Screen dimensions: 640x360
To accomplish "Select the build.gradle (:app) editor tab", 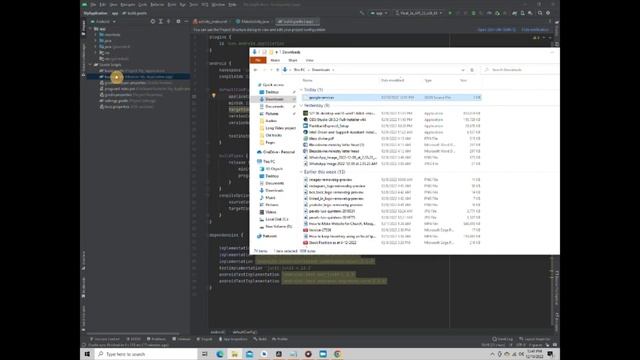I will click(297, 21).
